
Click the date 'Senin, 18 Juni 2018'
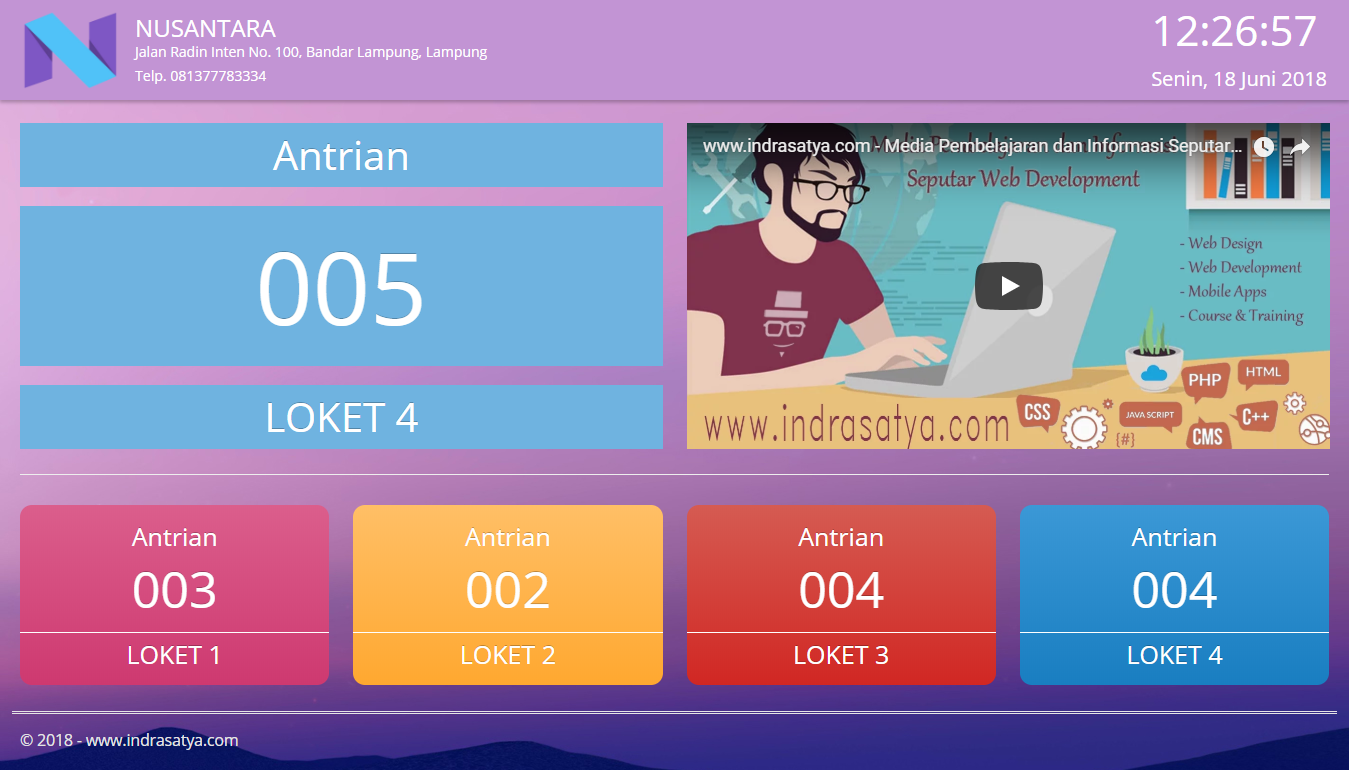(x=1239, y=79)
